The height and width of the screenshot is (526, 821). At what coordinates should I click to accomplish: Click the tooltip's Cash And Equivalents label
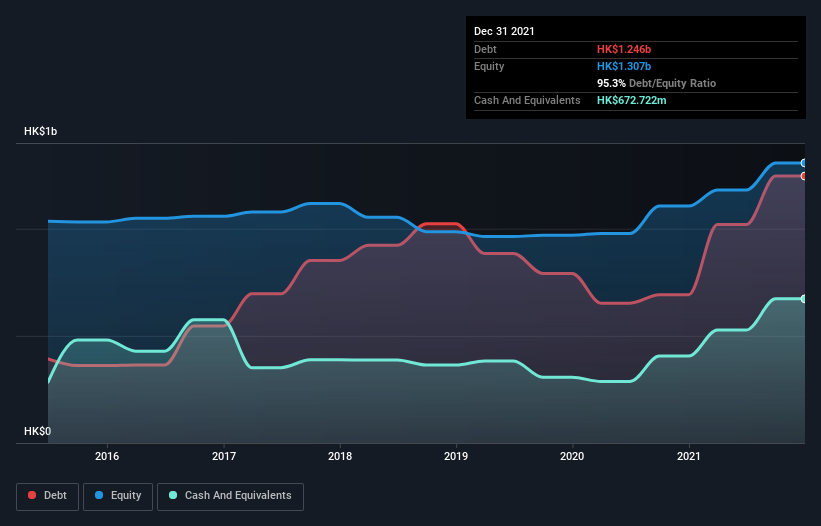point(527,100)
